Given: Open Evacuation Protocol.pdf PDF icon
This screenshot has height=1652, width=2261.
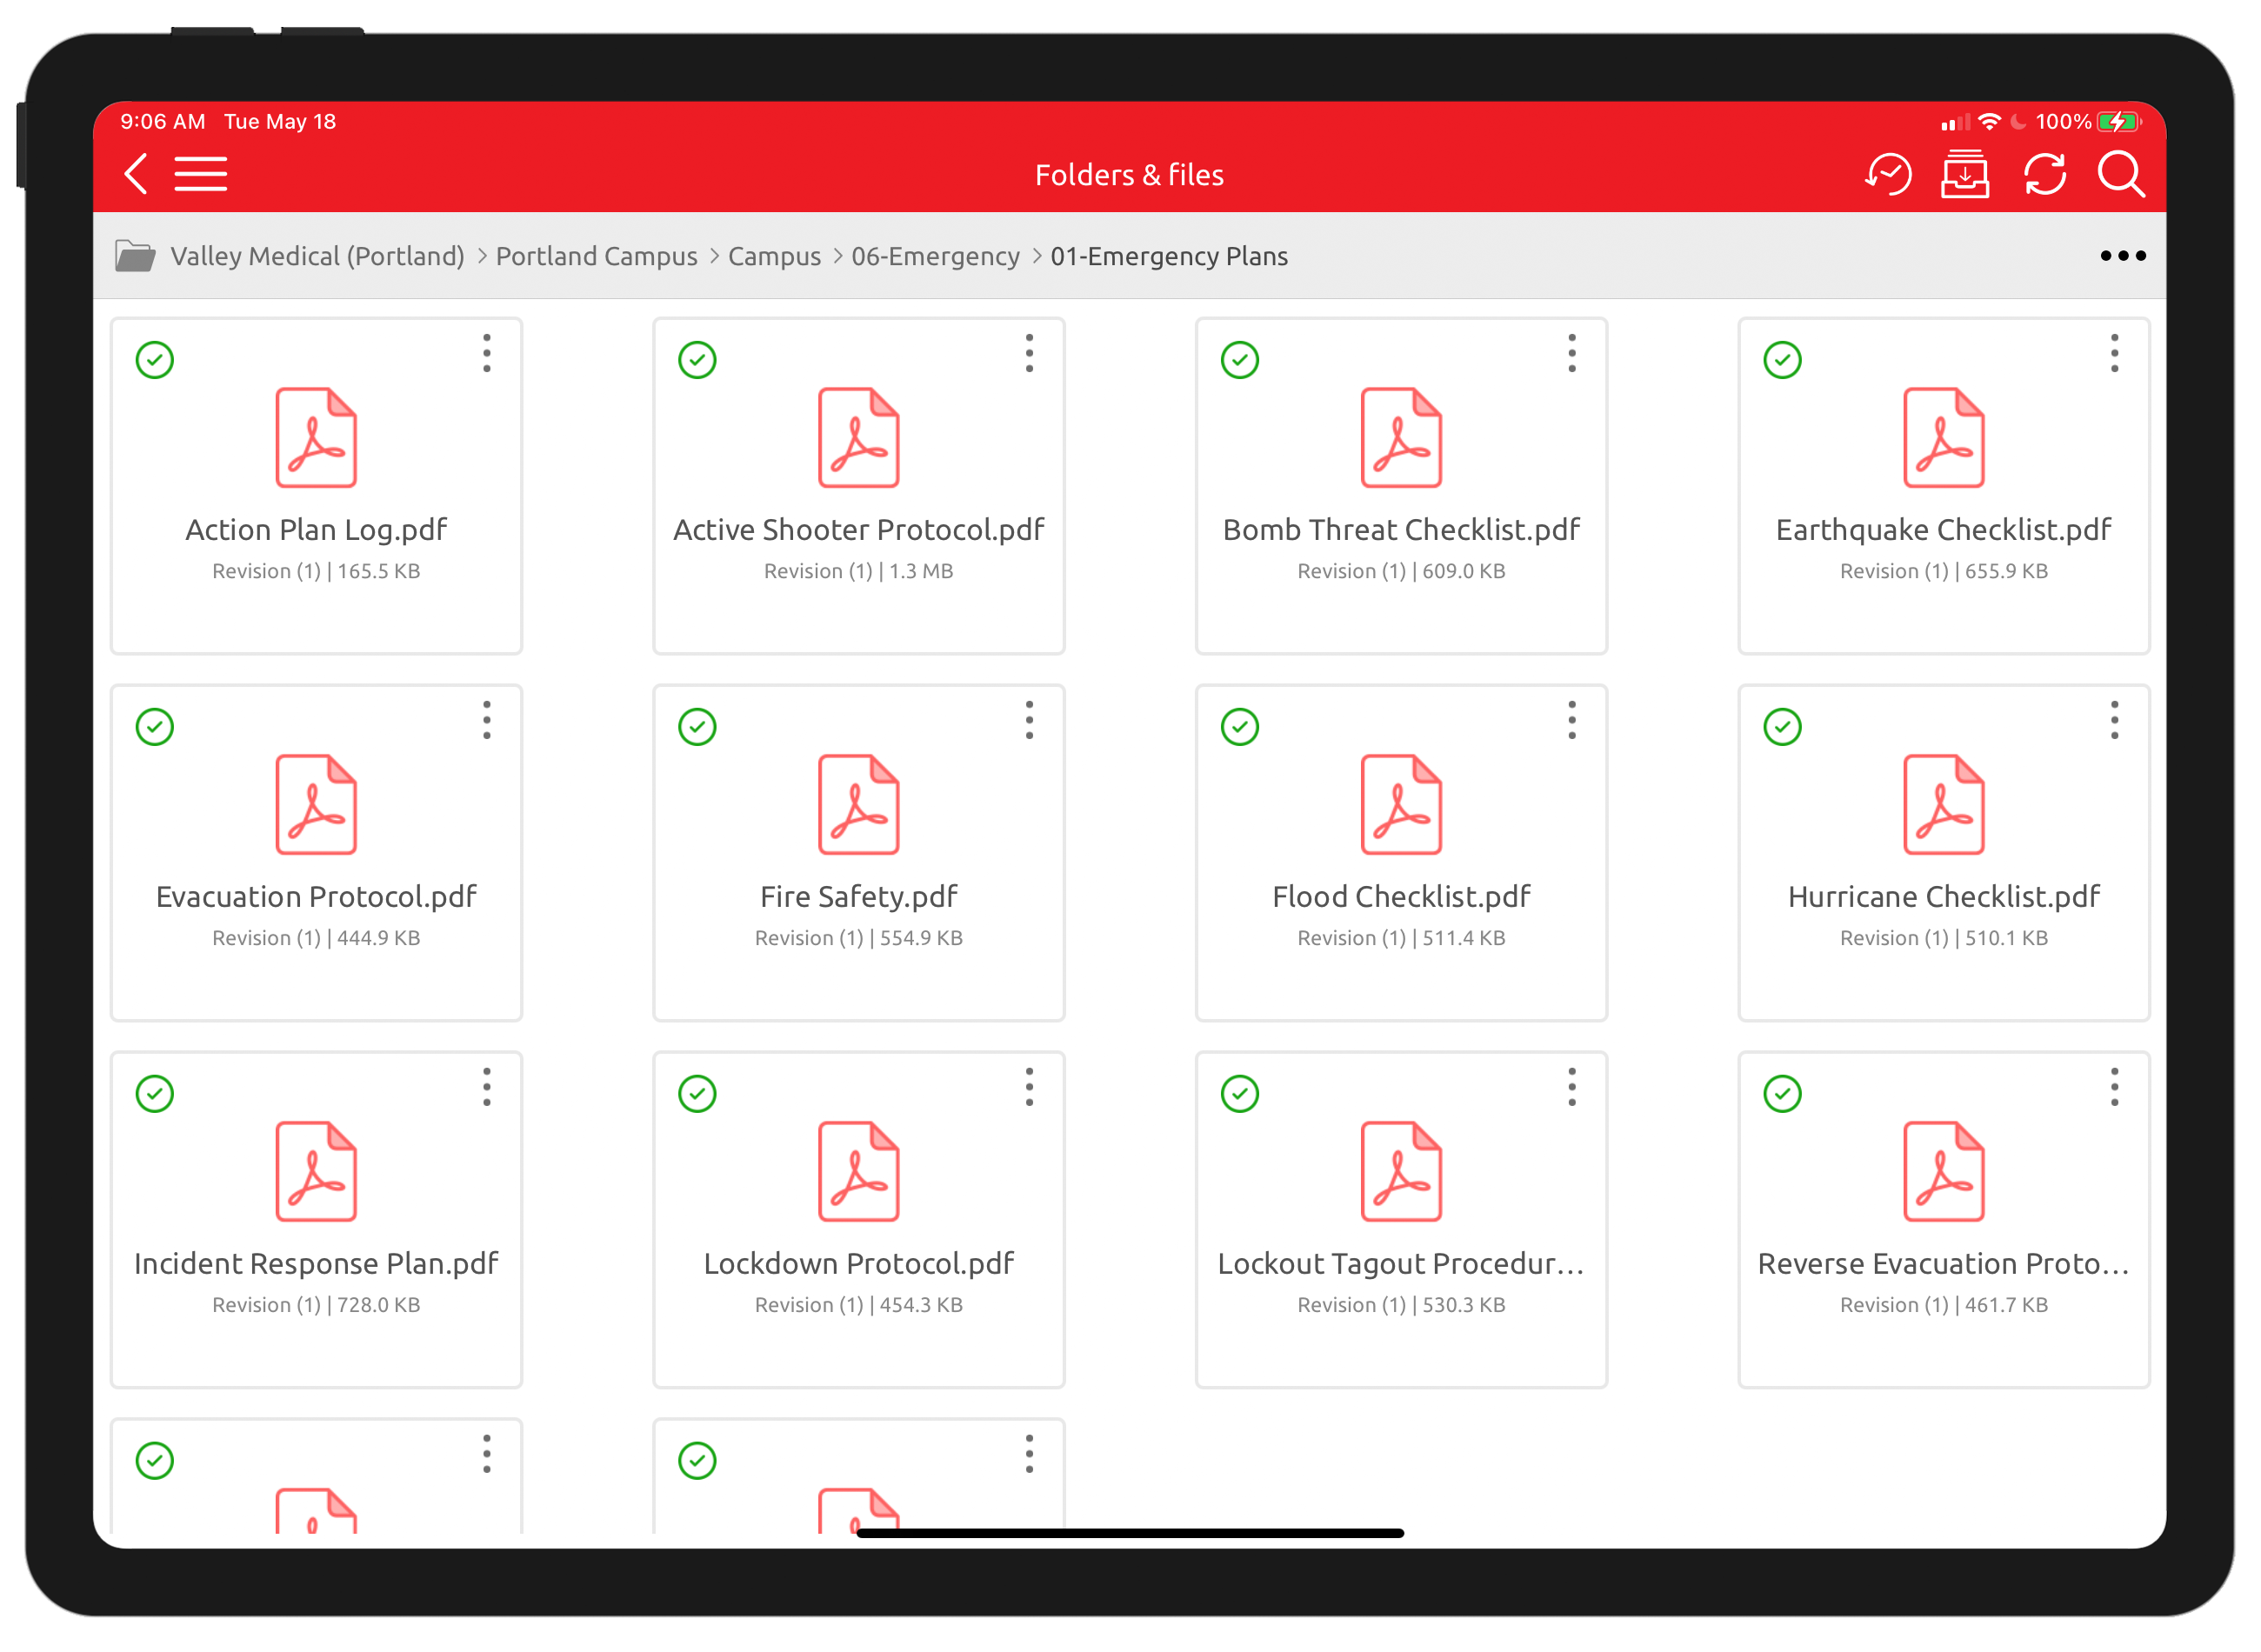Looking at the screenshot, I should coord(316,805).
